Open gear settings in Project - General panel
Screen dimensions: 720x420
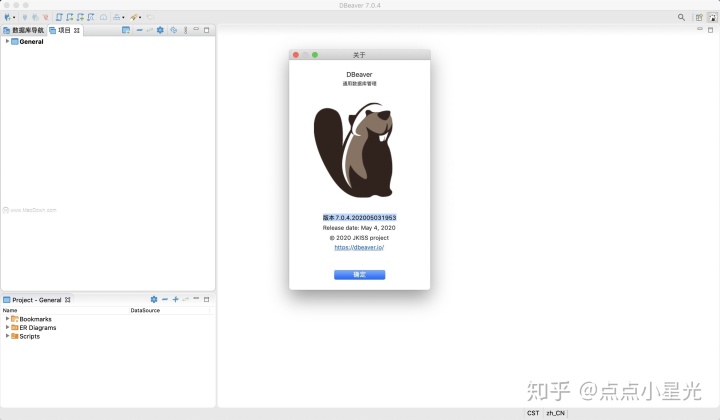(x=154, y=299)
